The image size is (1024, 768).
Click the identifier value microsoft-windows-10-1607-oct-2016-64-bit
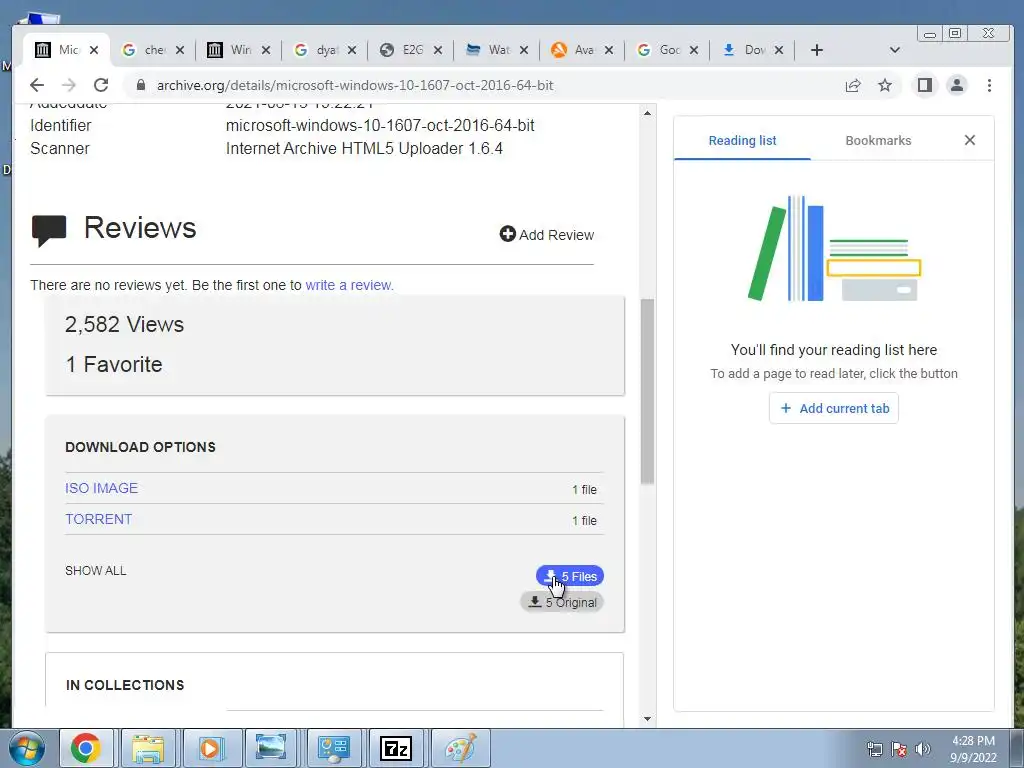[380, 125]
